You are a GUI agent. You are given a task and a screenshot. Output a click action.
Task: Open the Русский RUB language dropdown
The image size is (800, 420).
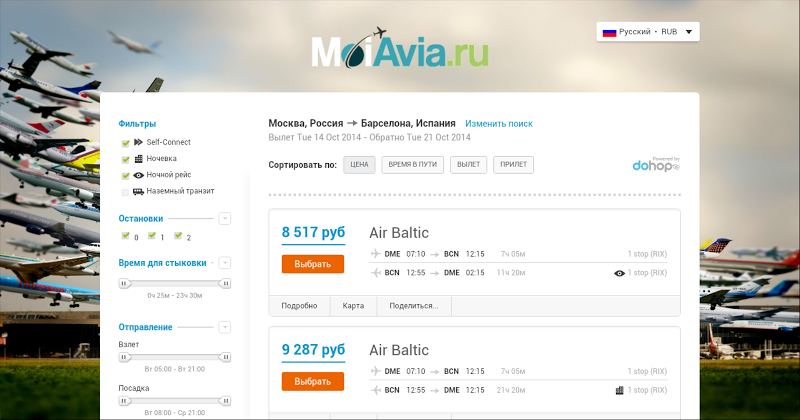coord(648,32)
